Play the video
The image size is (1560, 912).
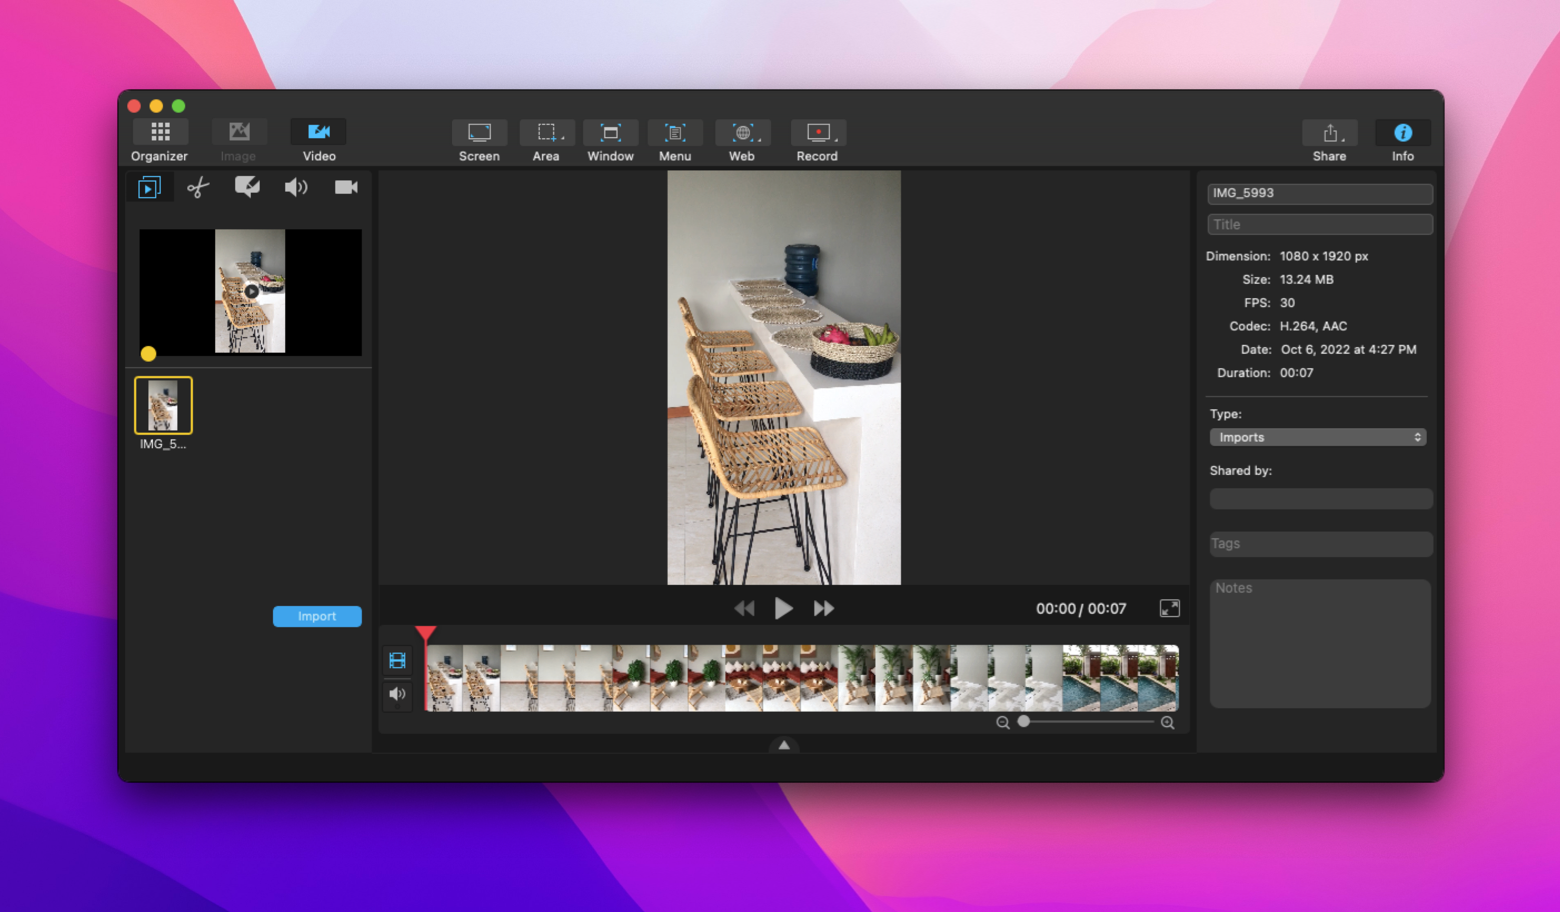(x=784, y=608)
